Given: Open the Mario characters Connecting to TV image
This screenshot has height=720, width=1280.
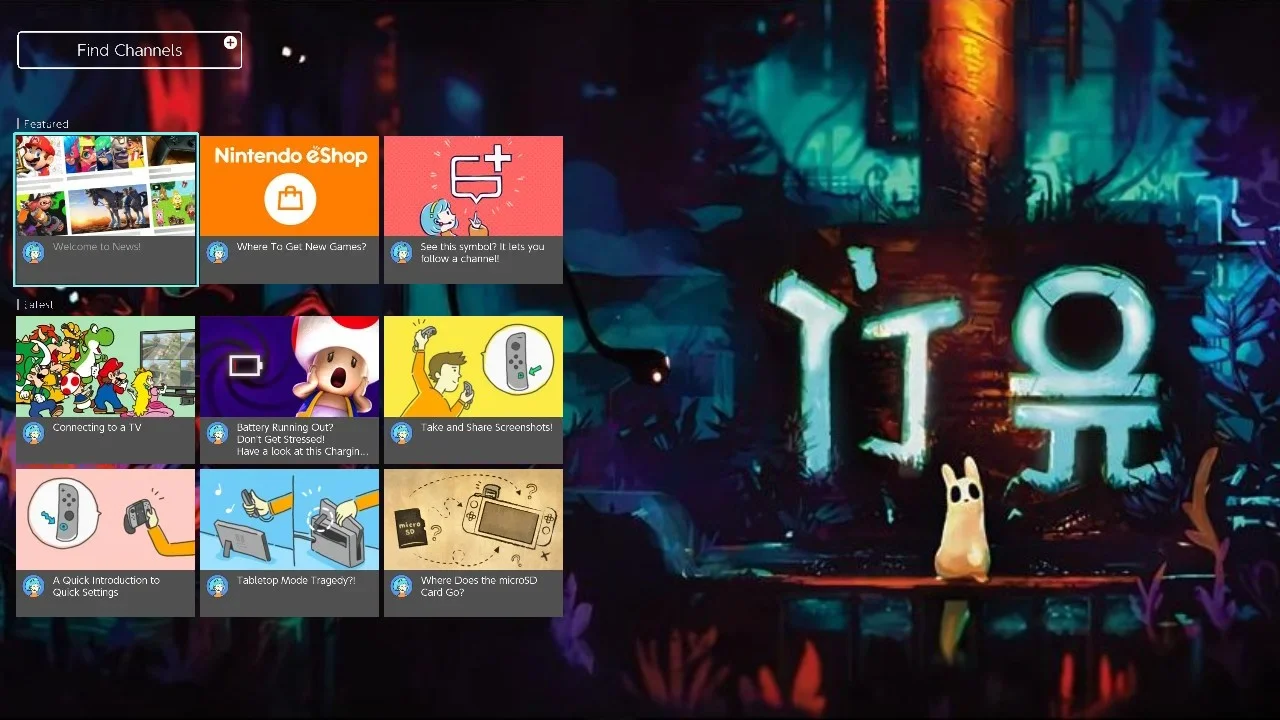Looking at the screenshot, I should [x=106, y=366].
